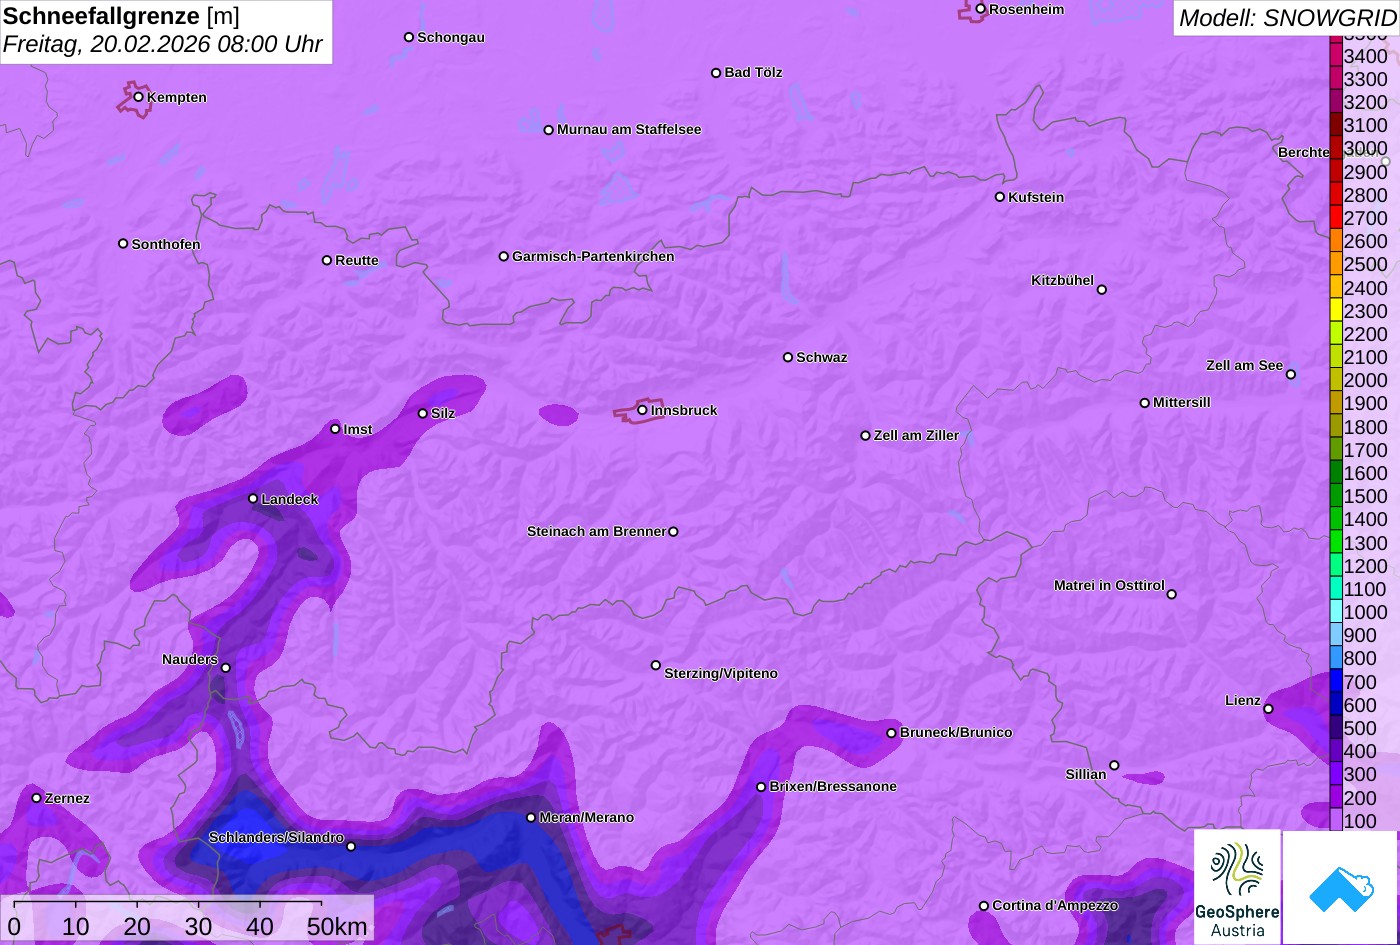Pick the 700 m blue legend swatch
The width and height of the screenshot is (1400, 945).
click(1336, 682)
